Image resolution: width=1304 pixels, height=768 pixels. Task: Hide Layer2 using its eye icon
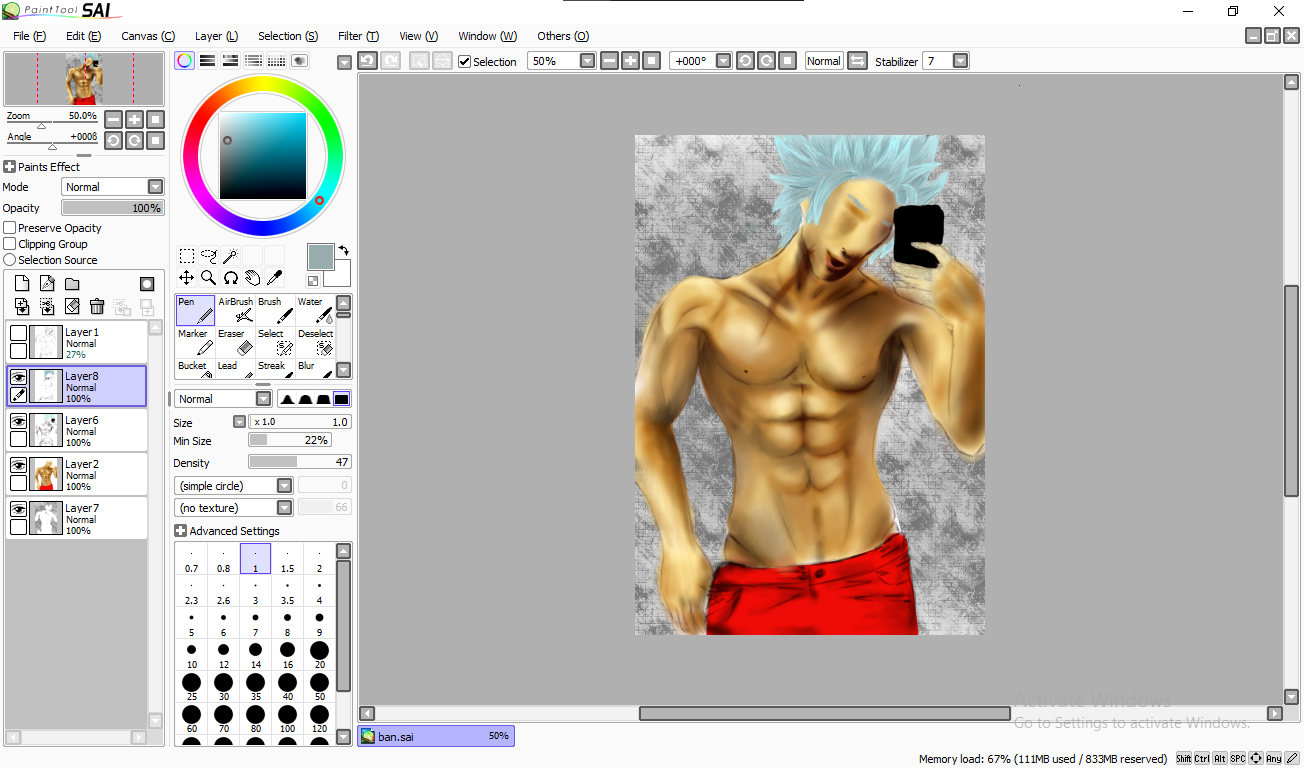[x=18, y=465]
